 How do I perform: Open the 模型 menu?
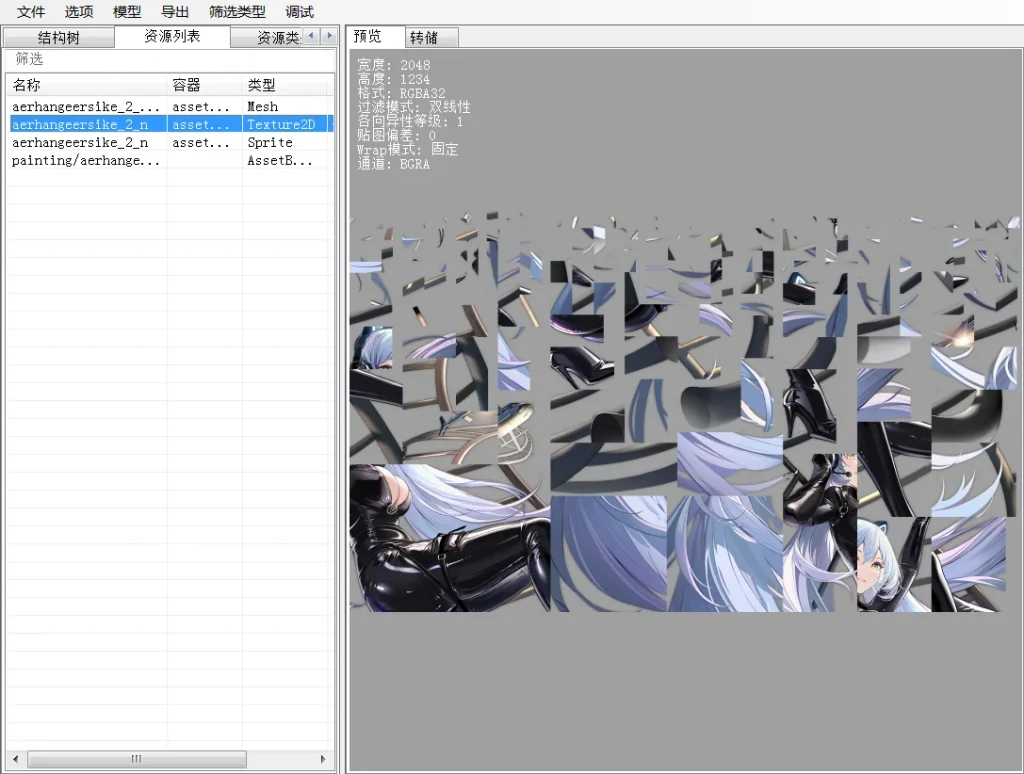(x=127, y=12)
